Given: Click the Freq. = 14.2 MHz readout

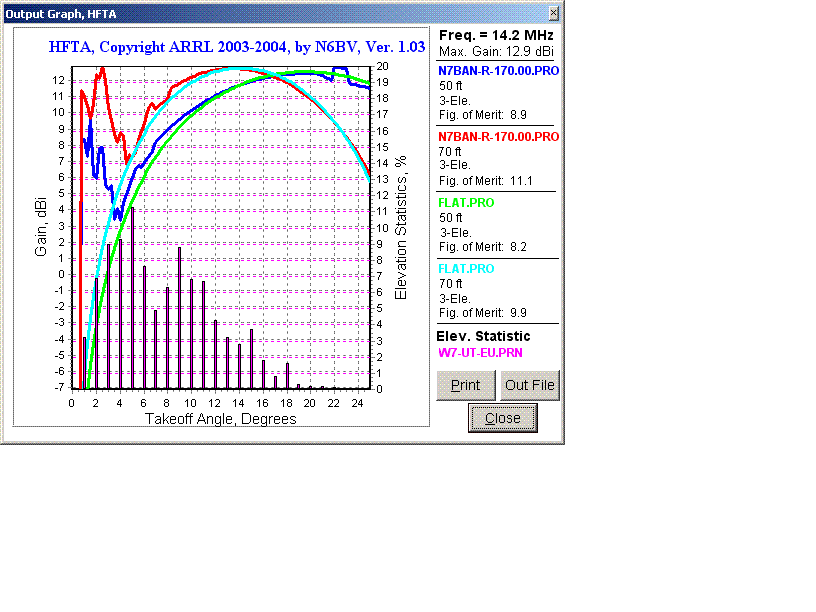Looking at the screenshot, I should [497, 35].
